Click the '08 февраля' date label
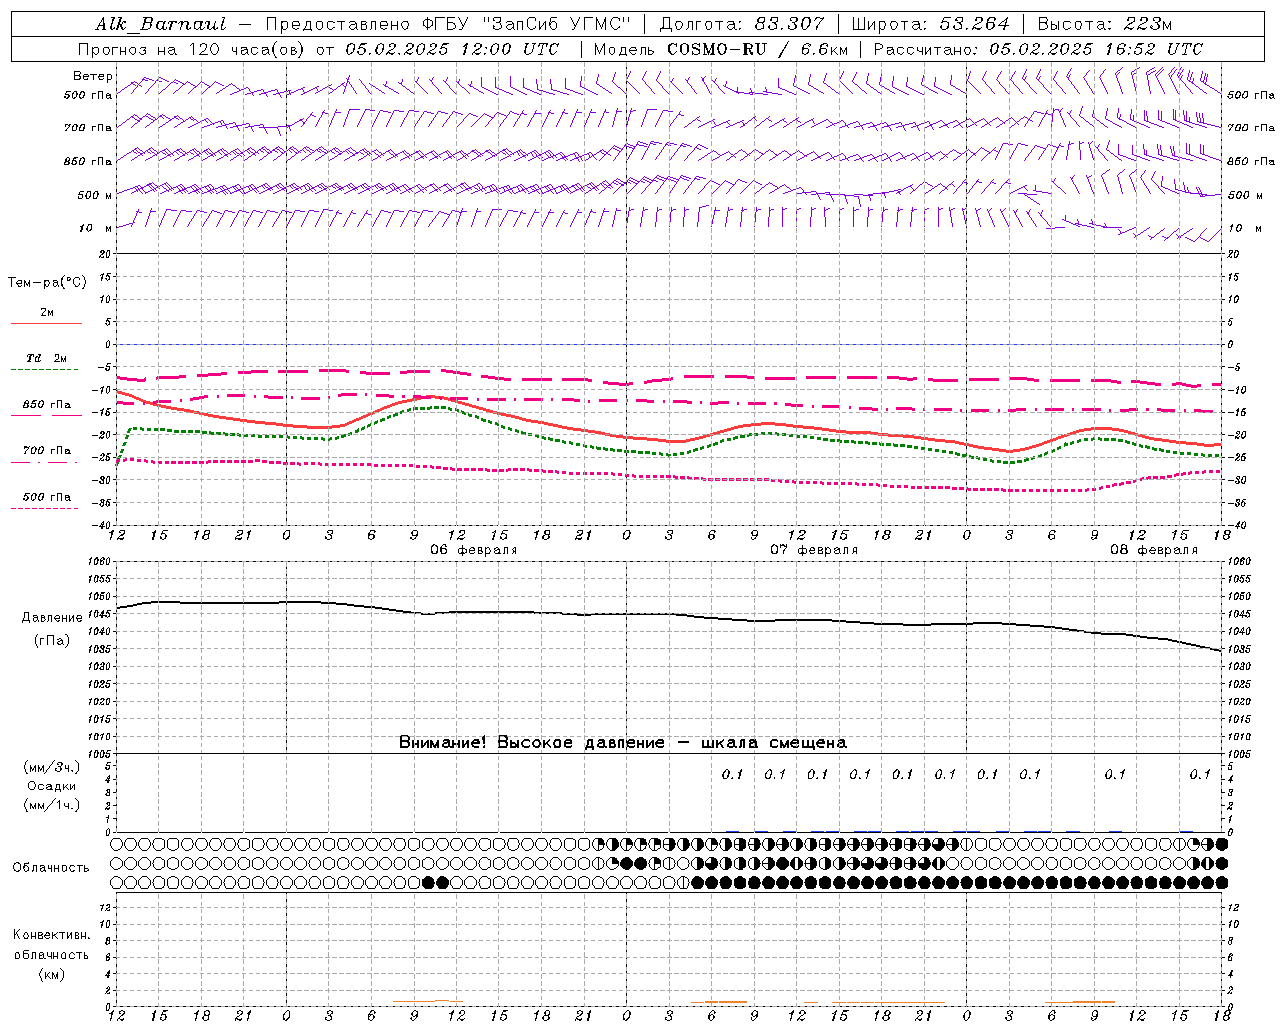The width and height of the screenshot is (1280, 1024). click(x=1154, y=550)
